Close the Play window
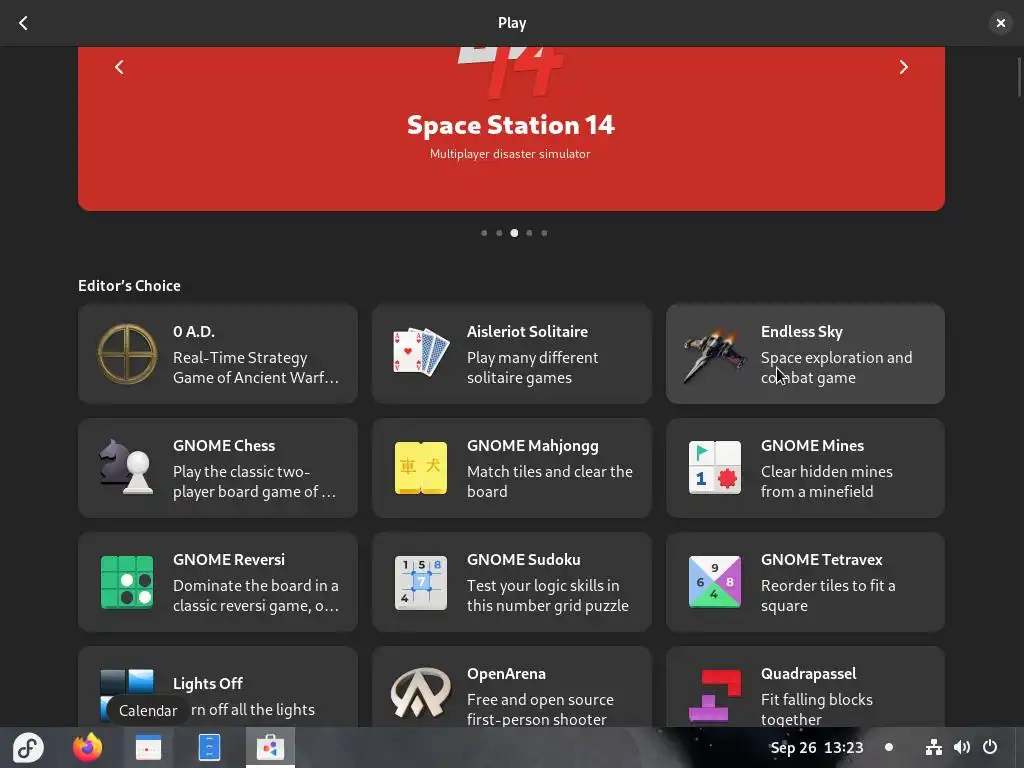 1000,24
